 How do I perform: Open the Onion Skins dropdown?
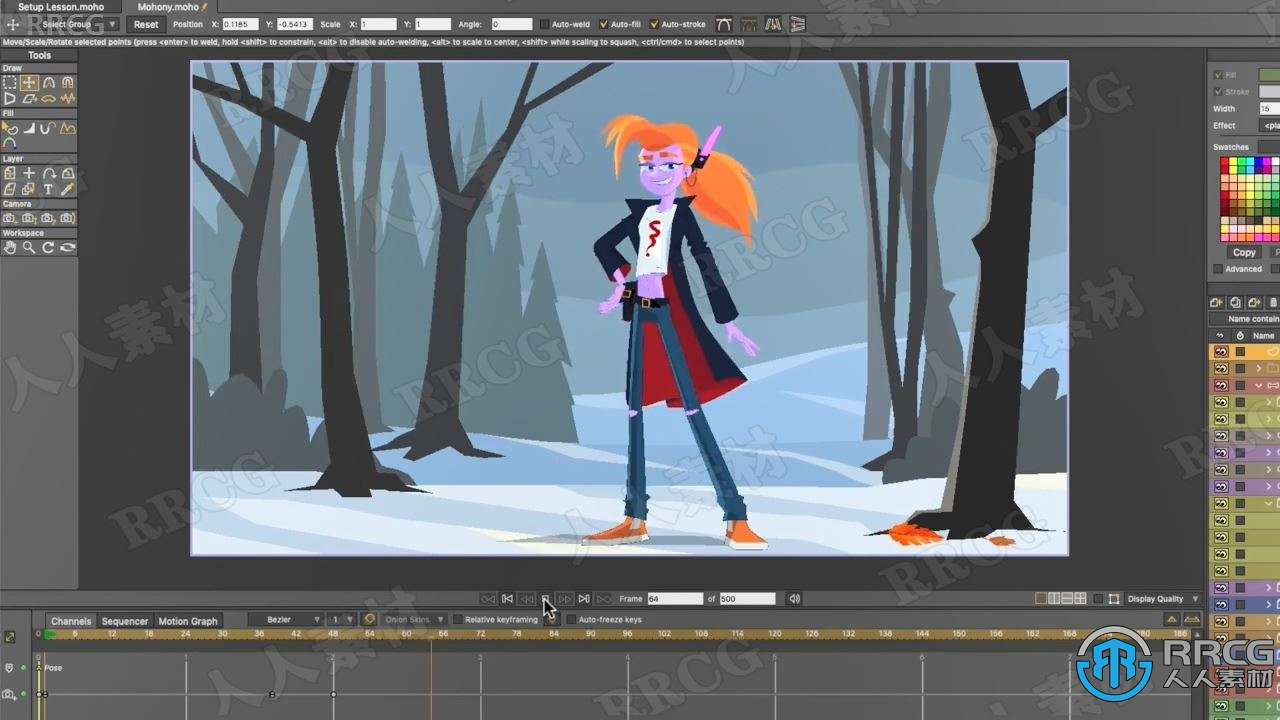[414, 620]
